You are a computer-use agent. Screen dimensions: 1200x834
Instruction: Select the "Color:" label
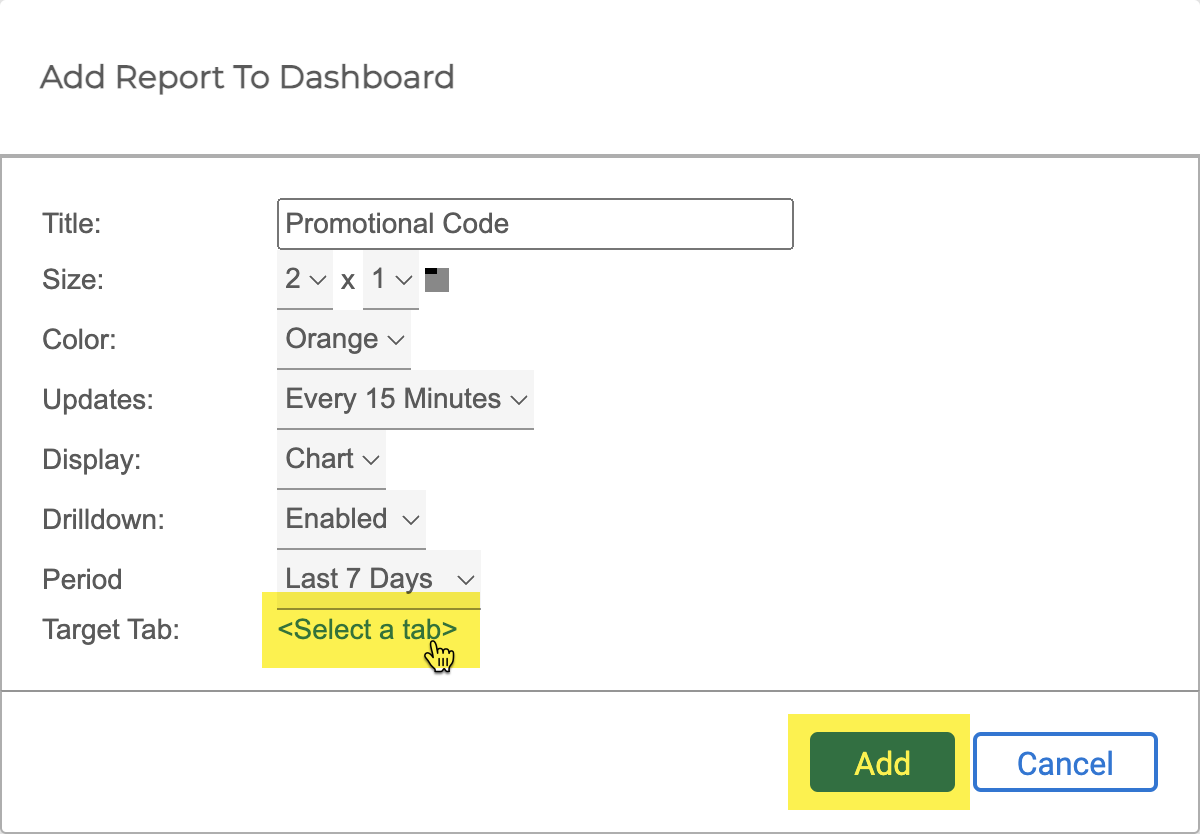(79, 340)
